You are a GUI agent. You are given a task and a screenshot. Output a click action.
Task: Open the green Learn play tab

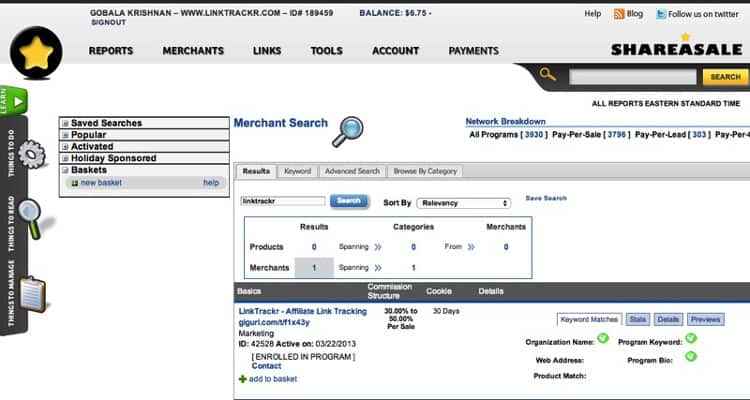[x=14, y=101]
